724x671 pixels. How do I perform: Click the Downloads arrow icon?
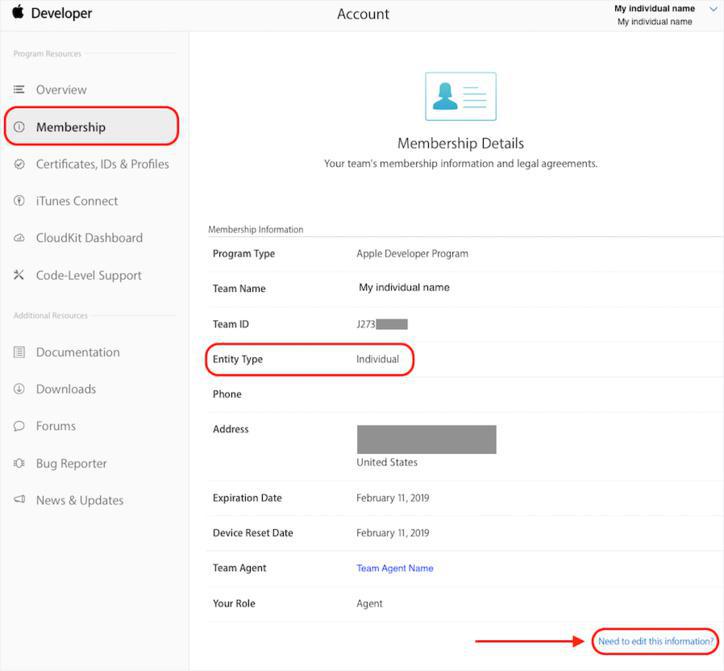(19, 389)
